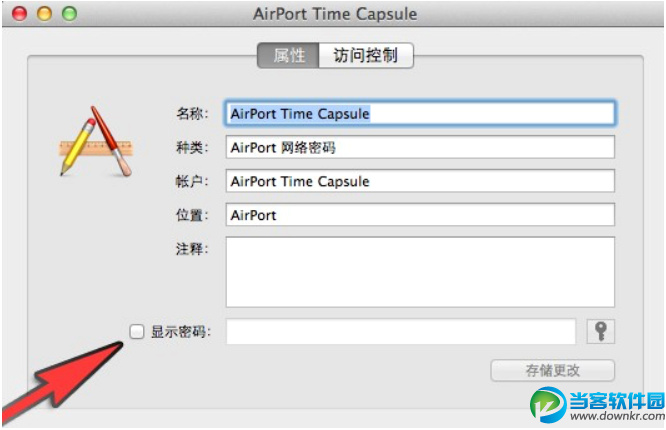This screenshot has height=430, width=666.
Task: Click into the 种类 field
Action: pos(420,148)
